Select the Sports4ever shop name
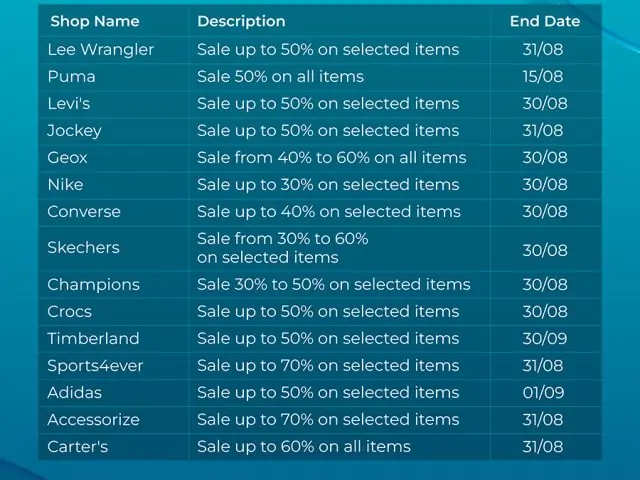Viewport: 640px width, 480px height. 95,365
